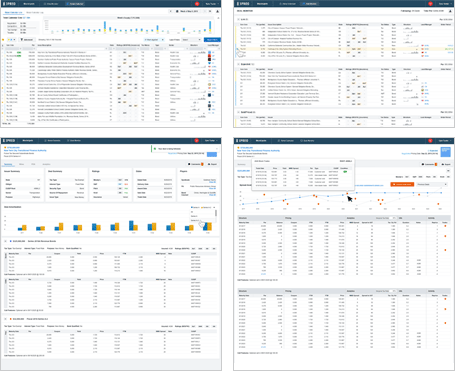Click first View All link in Players card
The image size is (455, 371).
[212, 182]
